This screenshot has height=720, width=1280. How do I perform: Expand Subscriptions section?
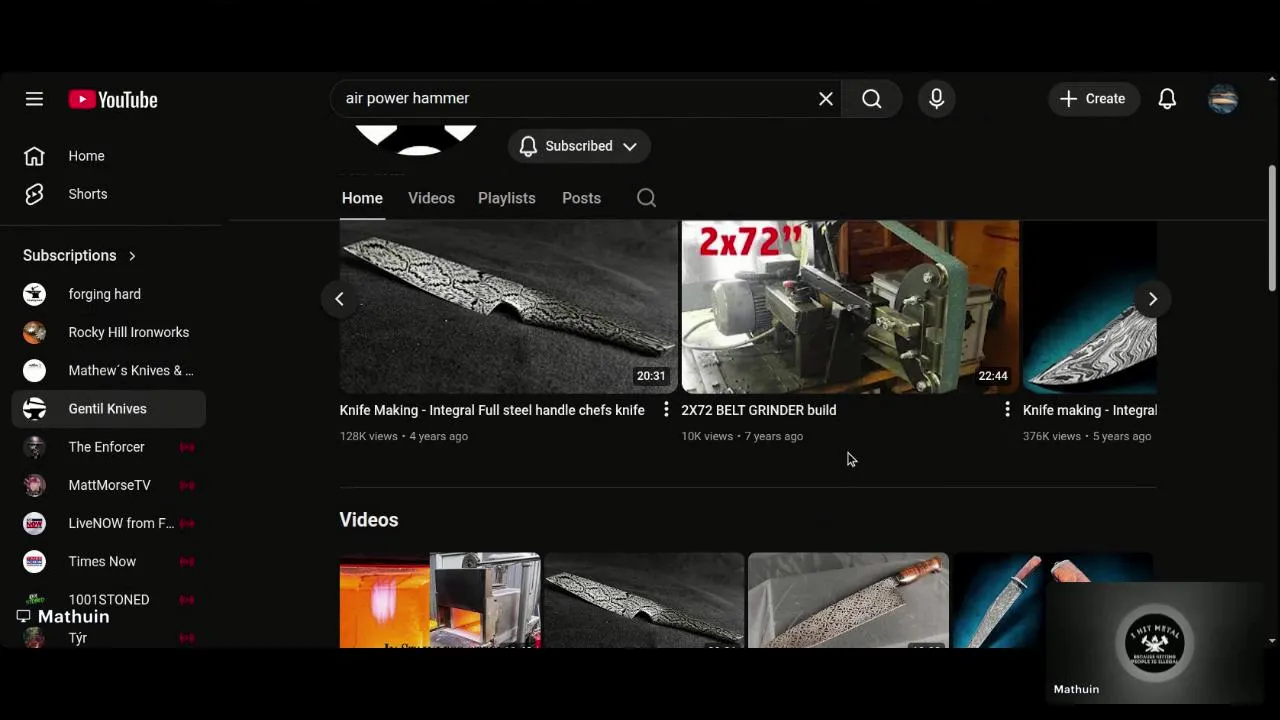coord(80,255)
